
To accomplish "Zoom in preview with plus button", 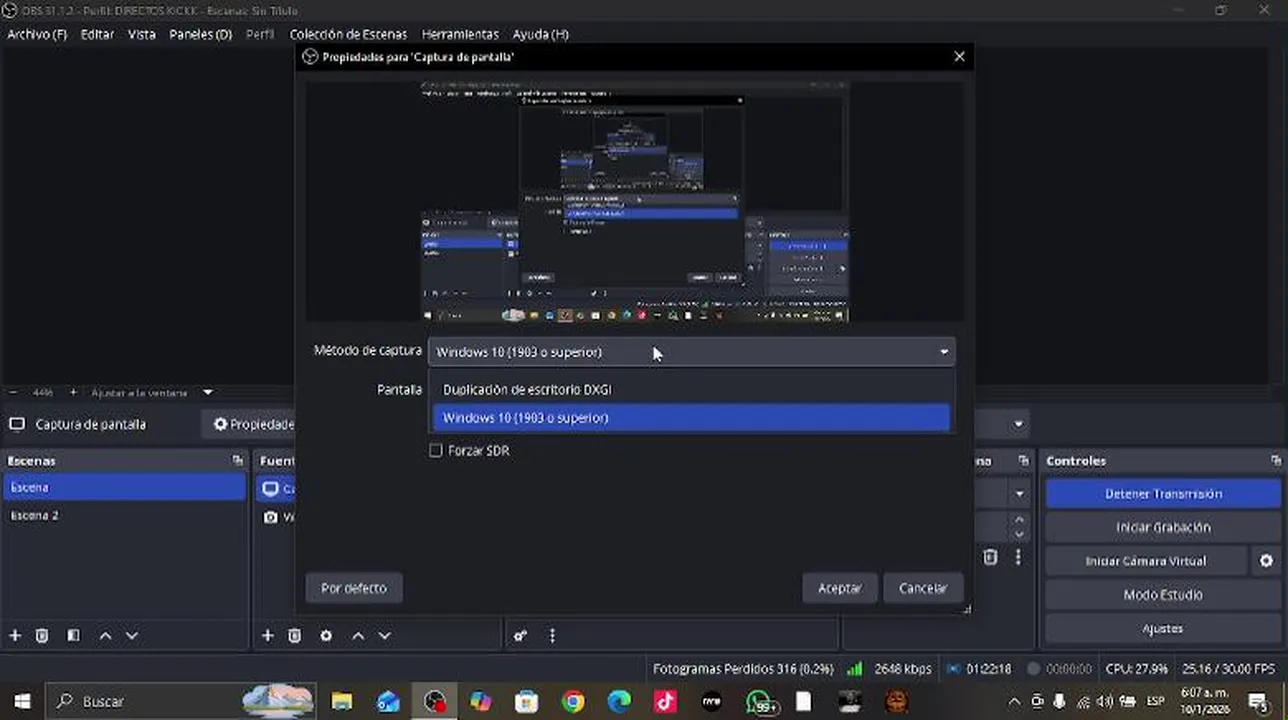I will tap(73, 392).
